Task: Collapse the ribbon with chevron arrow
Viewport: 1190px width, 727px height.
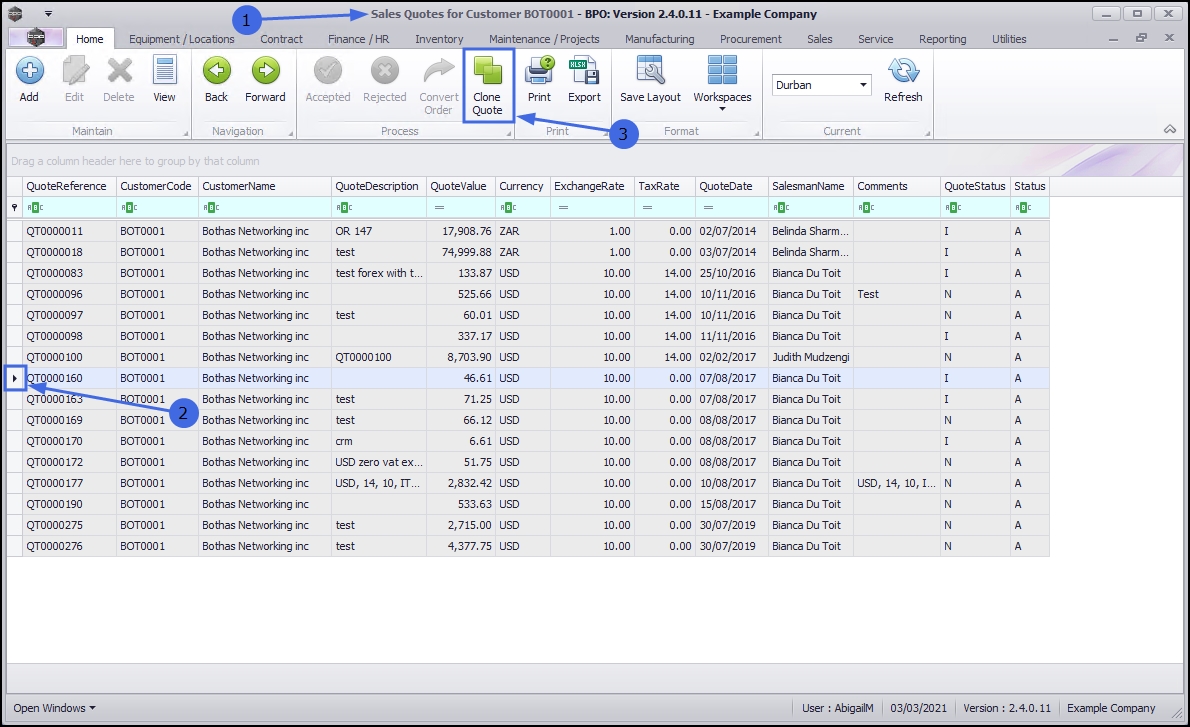Action: pos(1169,129)
